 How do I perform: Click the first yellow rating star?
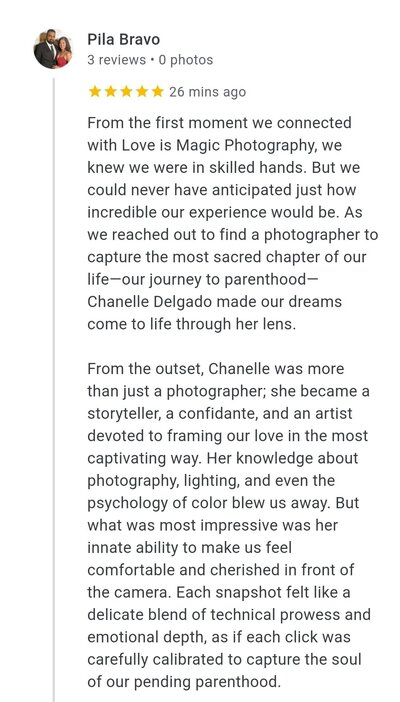[x=95, y=92]
